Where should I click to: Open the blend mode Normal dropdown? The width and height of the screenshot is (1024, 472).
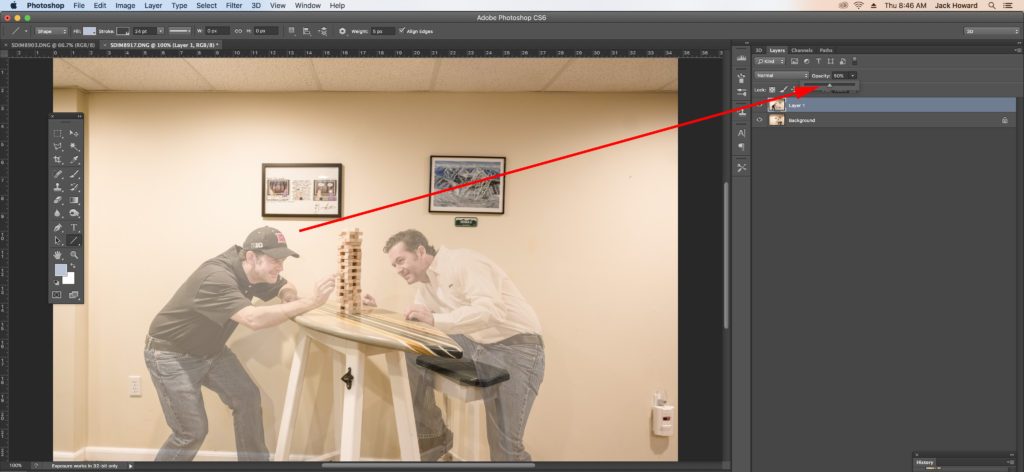click(x=781, y=75)
